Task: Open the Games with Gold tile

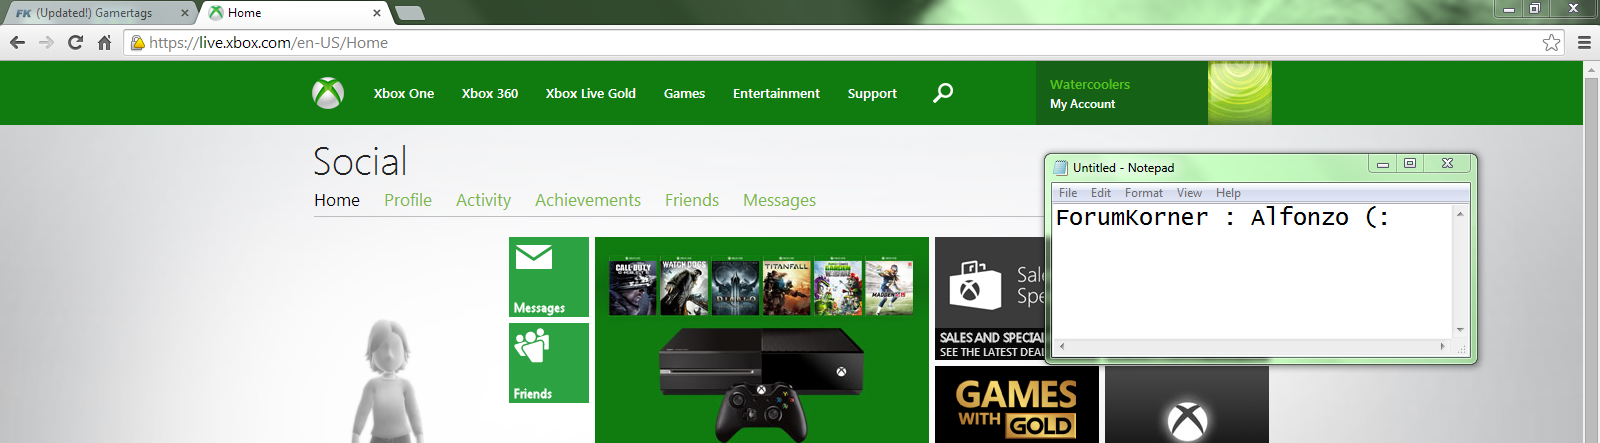Action: (1017, 404)
